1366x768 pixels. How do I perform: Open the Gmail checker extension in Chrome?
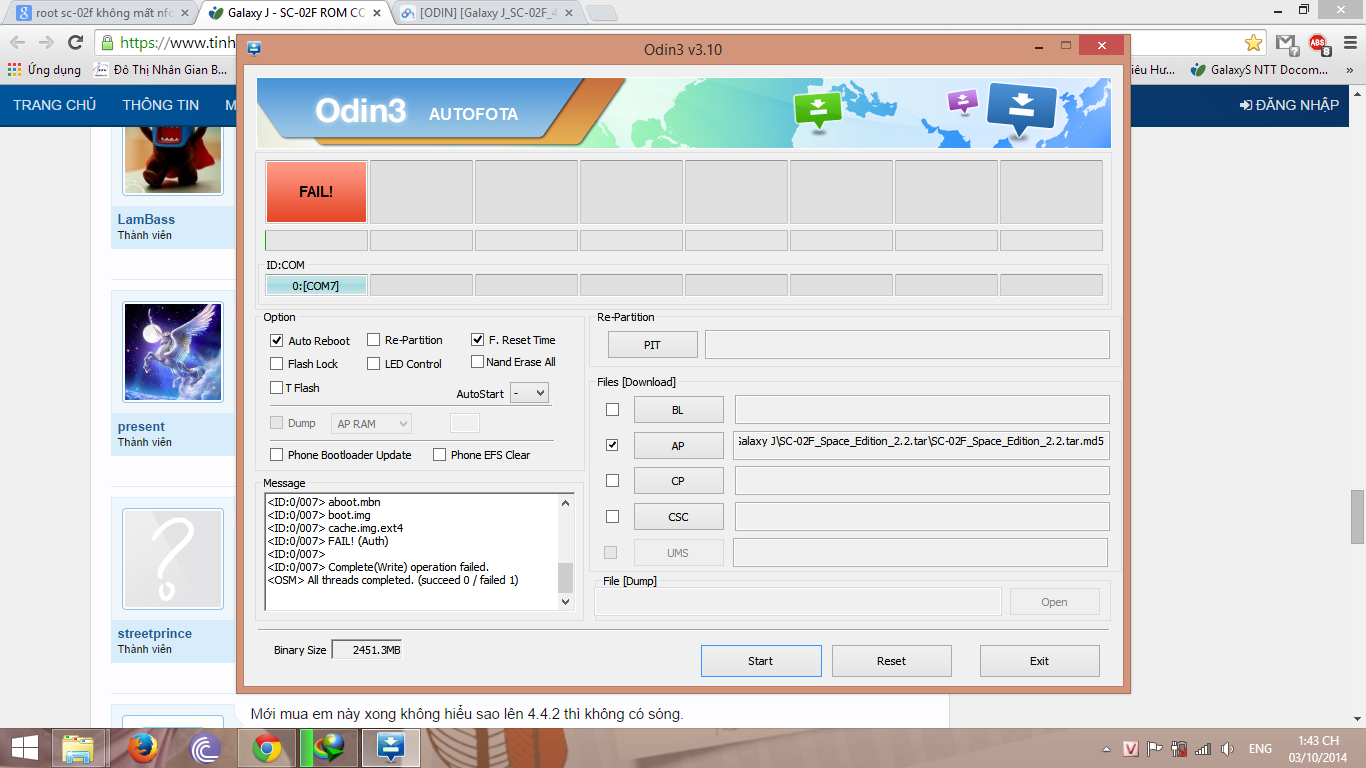(x=1286, y=43)
